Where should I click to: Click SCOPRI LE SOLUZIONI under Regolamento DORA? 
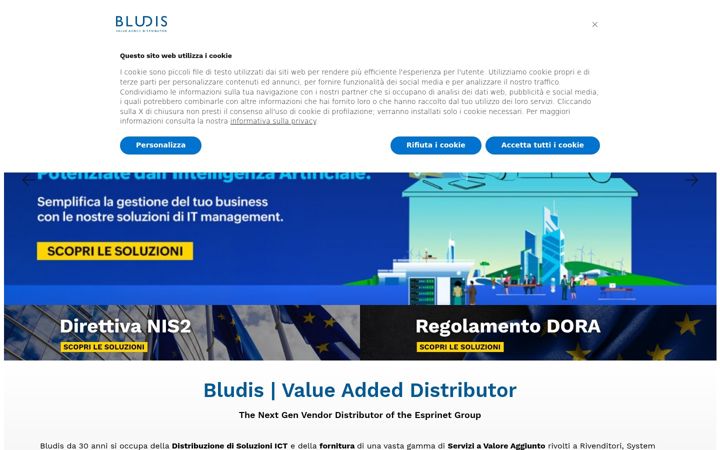click(x=460, y=347)
